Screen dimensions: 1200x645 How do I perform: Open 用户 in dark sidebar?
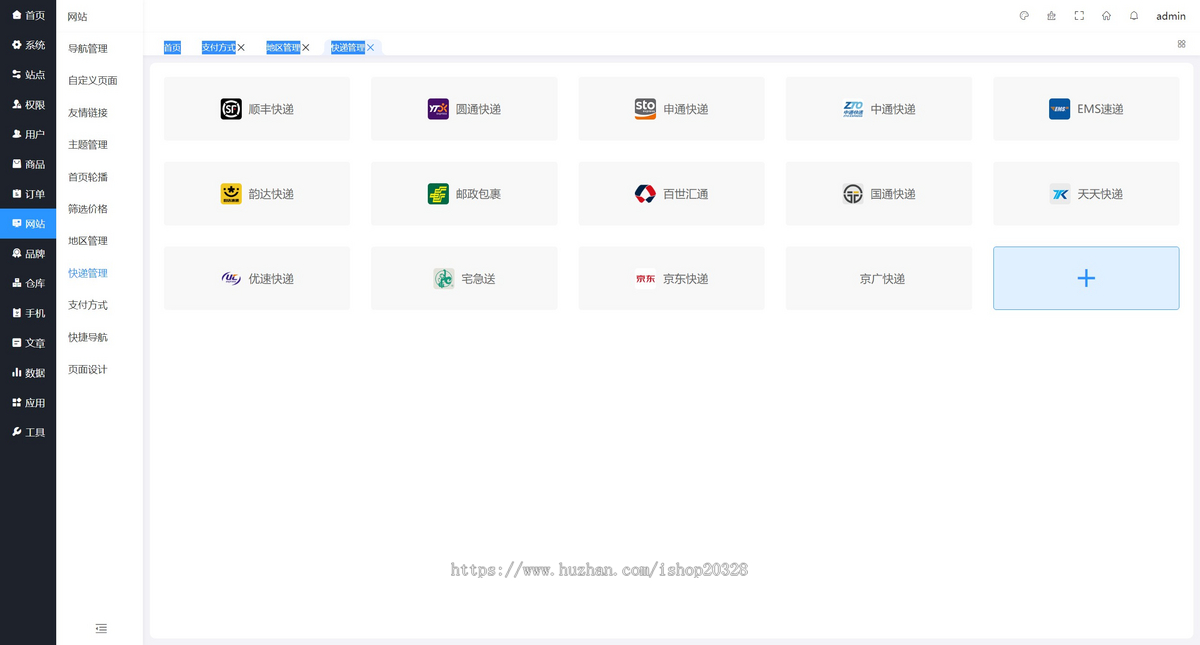(28, 134)
